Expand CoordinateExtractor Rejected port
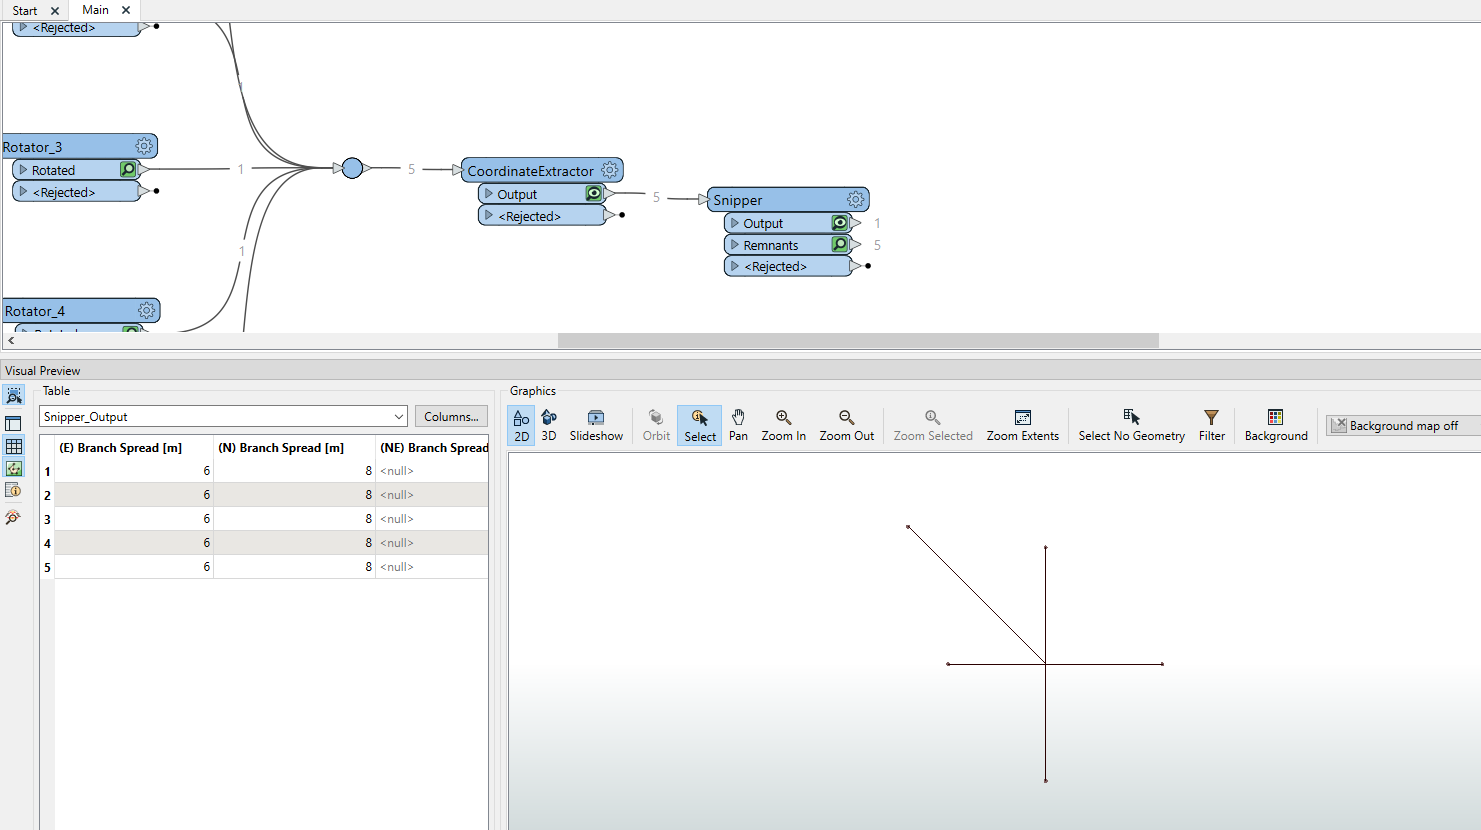The image size is (1481, 830). [x=489, y=216]
